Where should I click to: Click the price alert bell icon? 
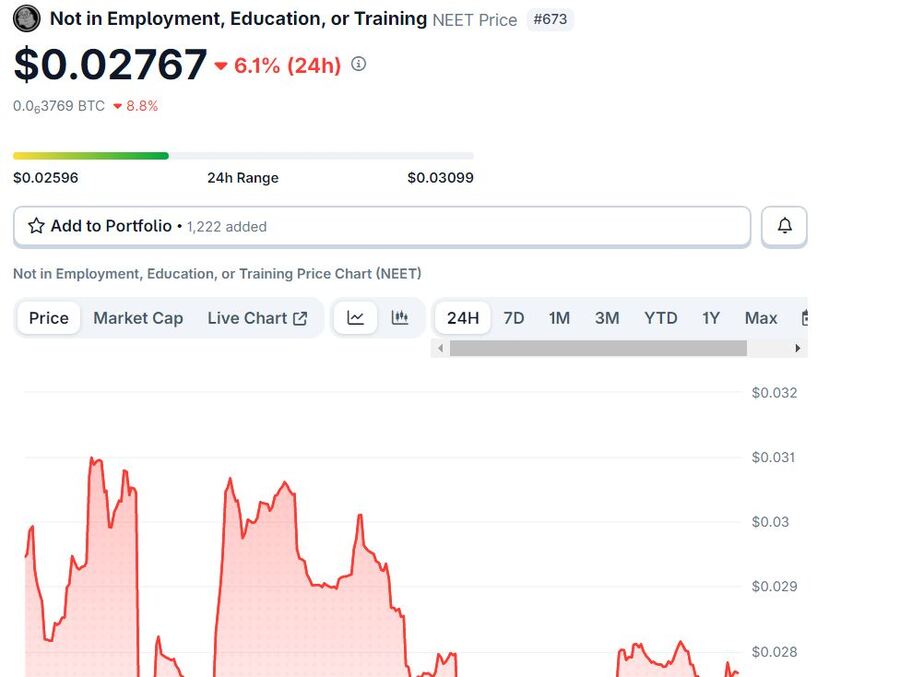[784, 226]
